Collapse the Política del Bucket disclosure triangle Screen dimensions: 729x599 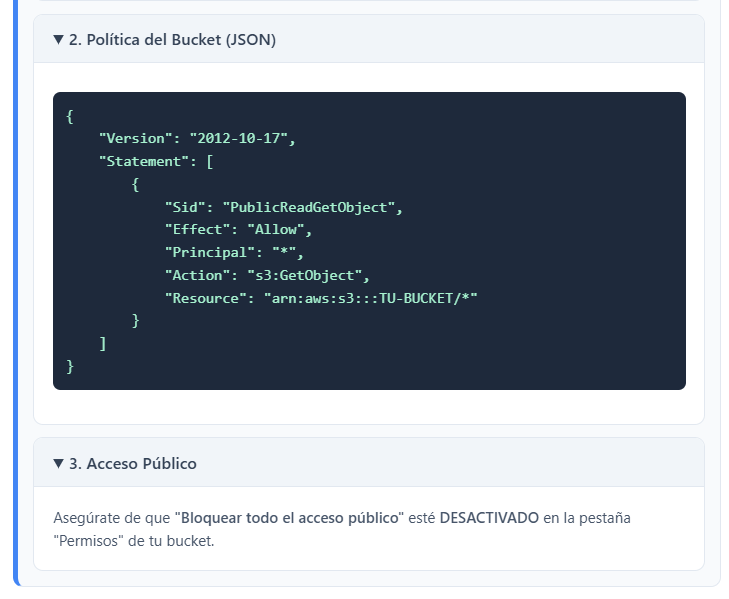tap(58, 40)
